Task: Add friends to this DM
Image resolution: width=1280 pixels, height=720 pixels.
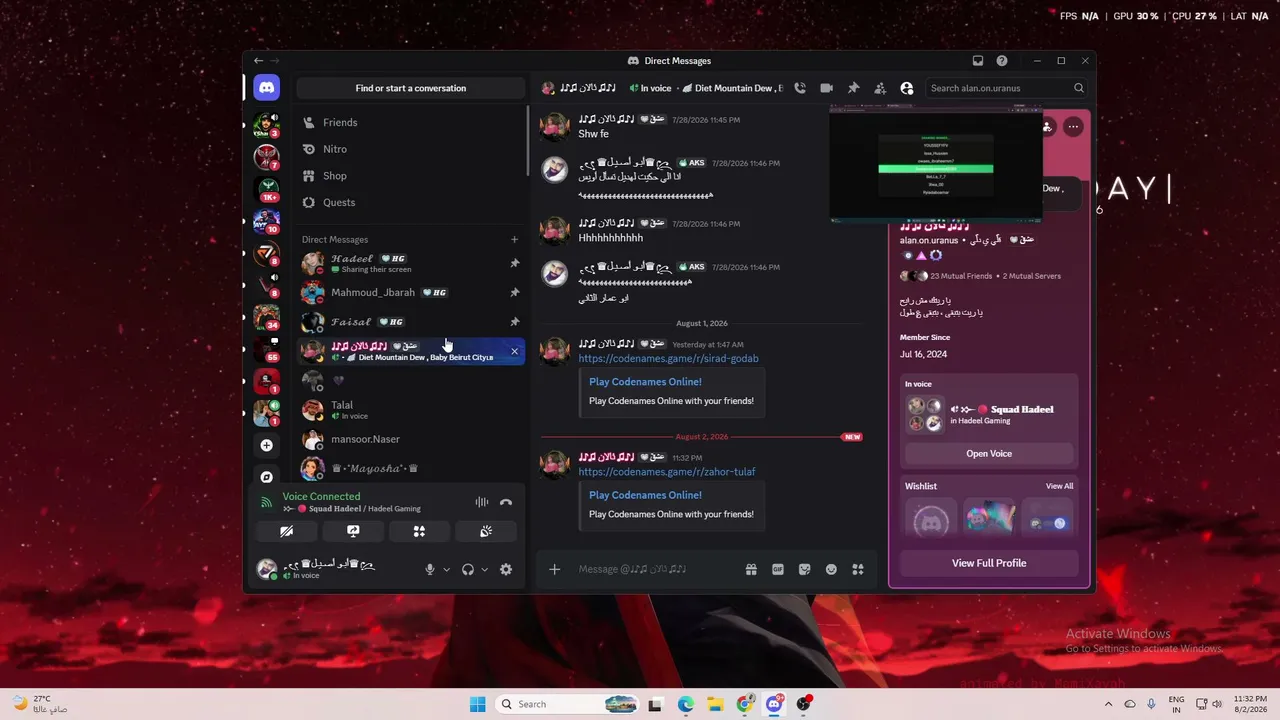Action: [x=880, y=88]
